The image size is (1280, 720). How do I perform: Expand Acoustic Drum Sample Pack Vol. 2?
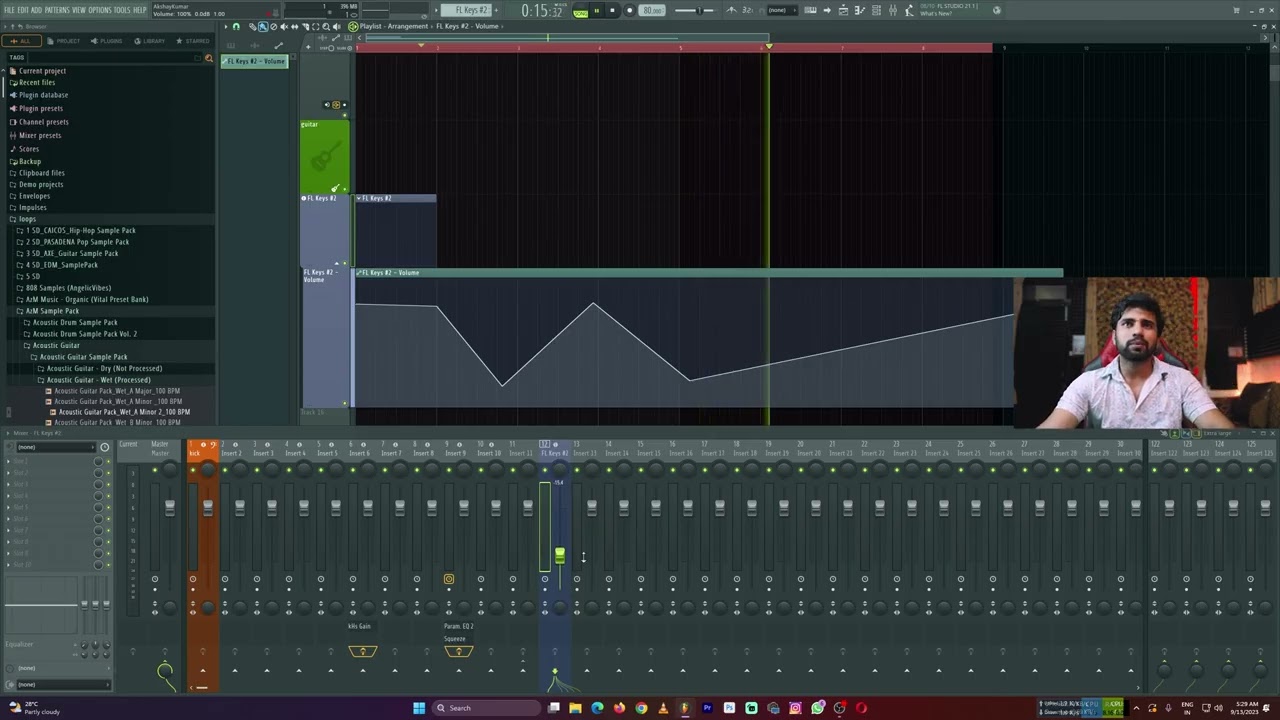84,334
